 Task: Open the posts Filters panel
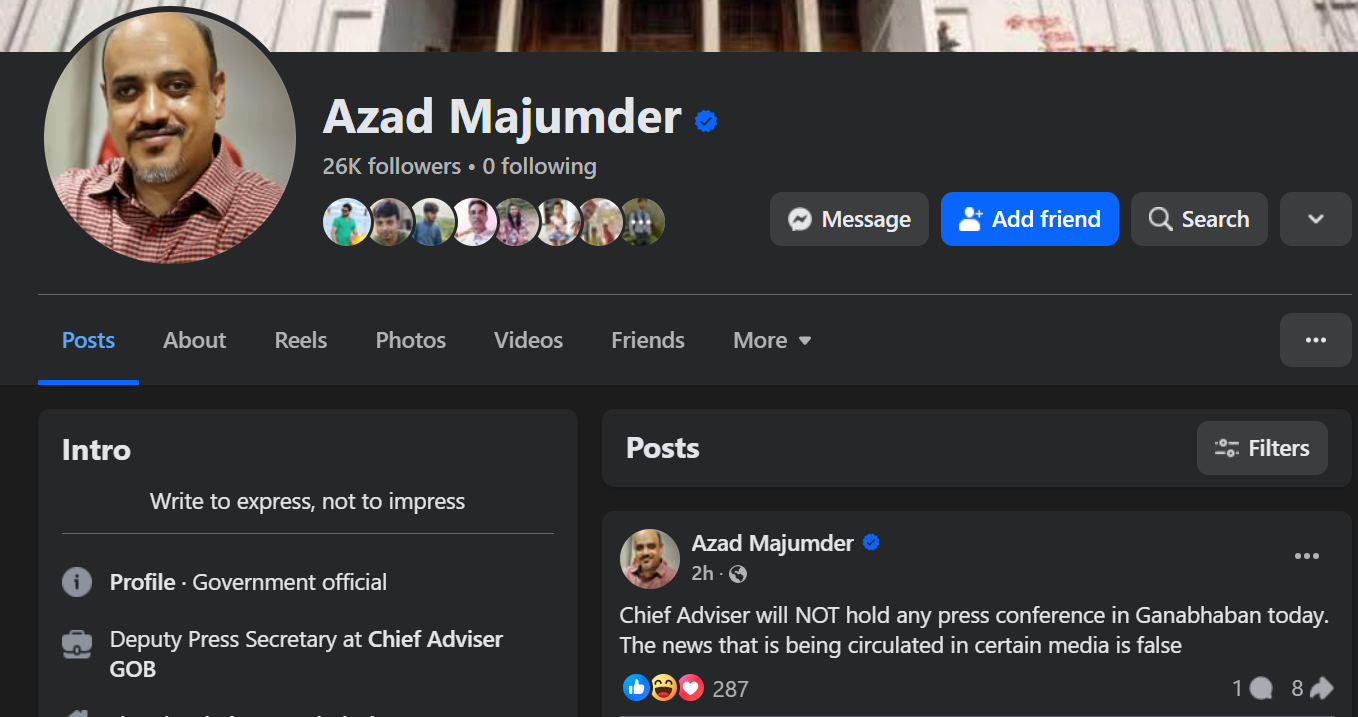click(x=1261, y=448)
